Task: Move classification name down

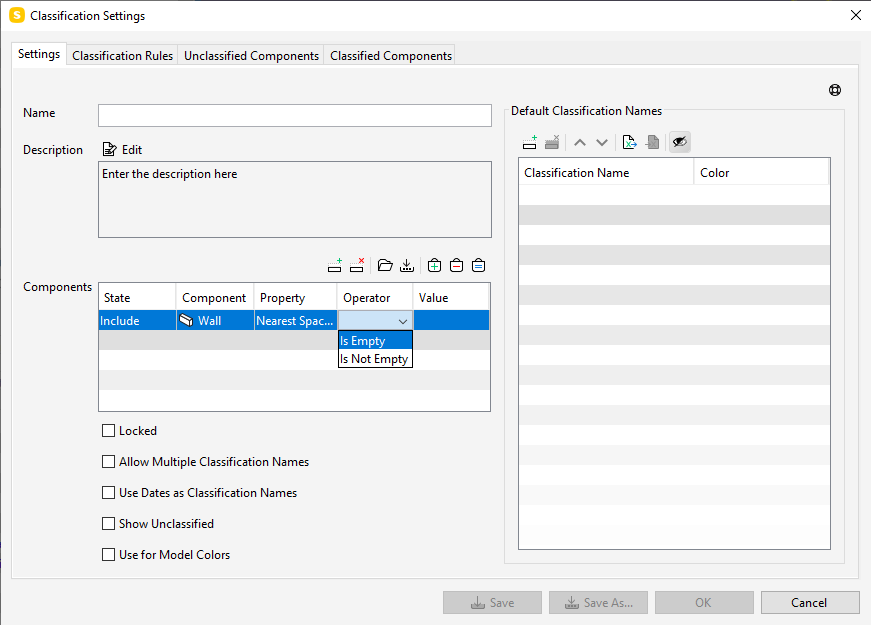Action: pyautogui.click(x=602, y=143)
